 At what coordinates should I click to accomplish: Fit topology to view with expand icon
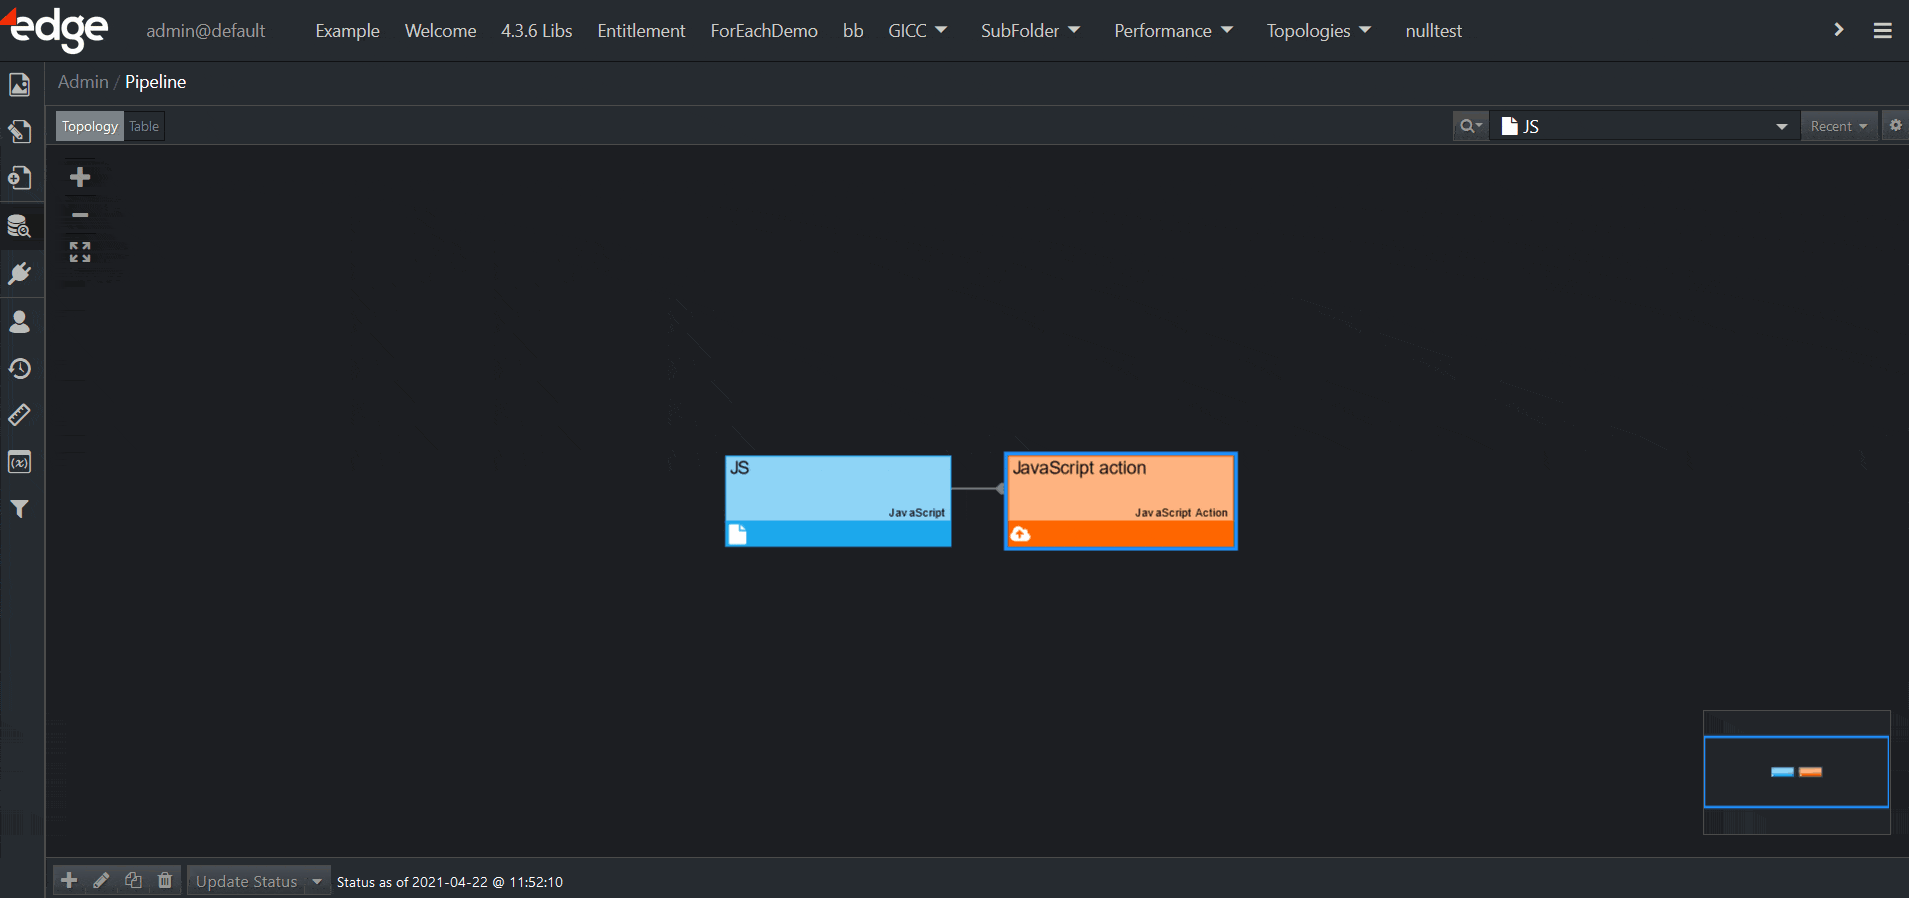point(80,252)
